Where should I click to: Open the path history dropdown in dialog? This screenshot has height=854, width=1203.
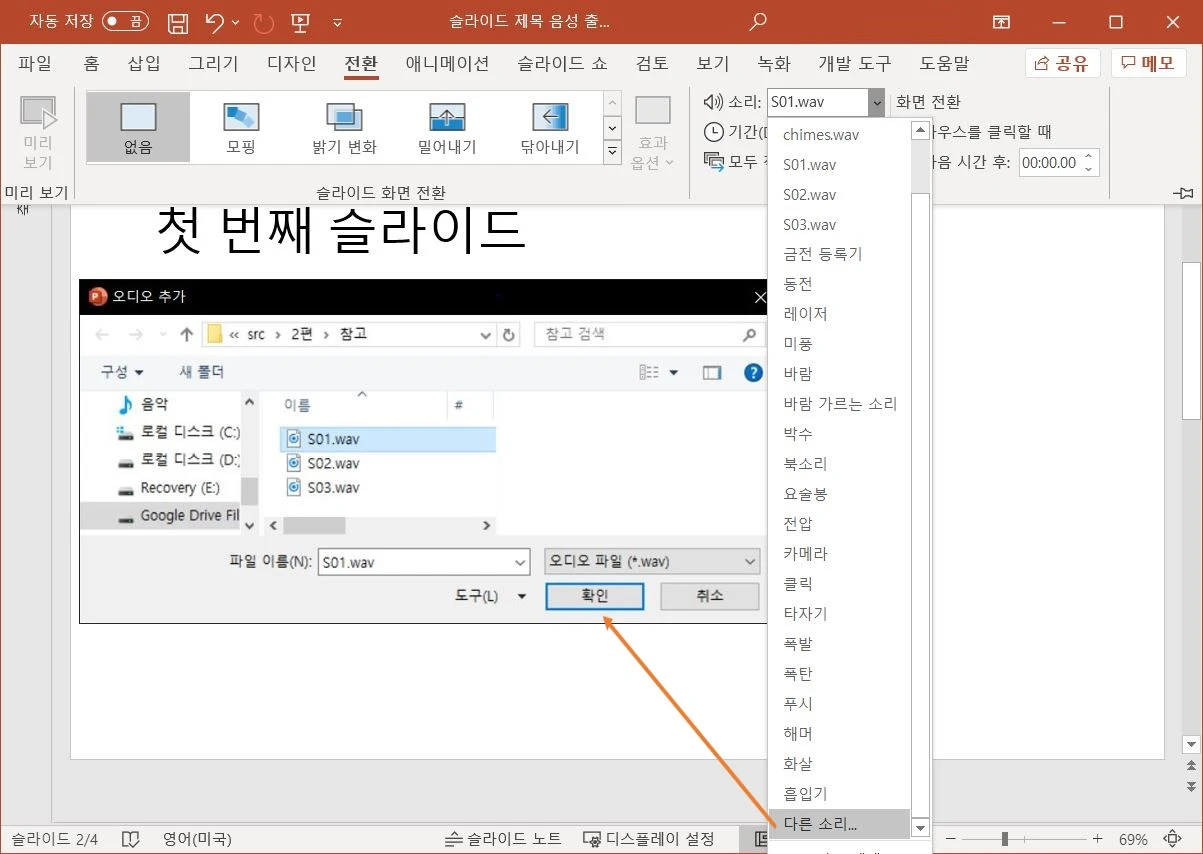(486, 334)
